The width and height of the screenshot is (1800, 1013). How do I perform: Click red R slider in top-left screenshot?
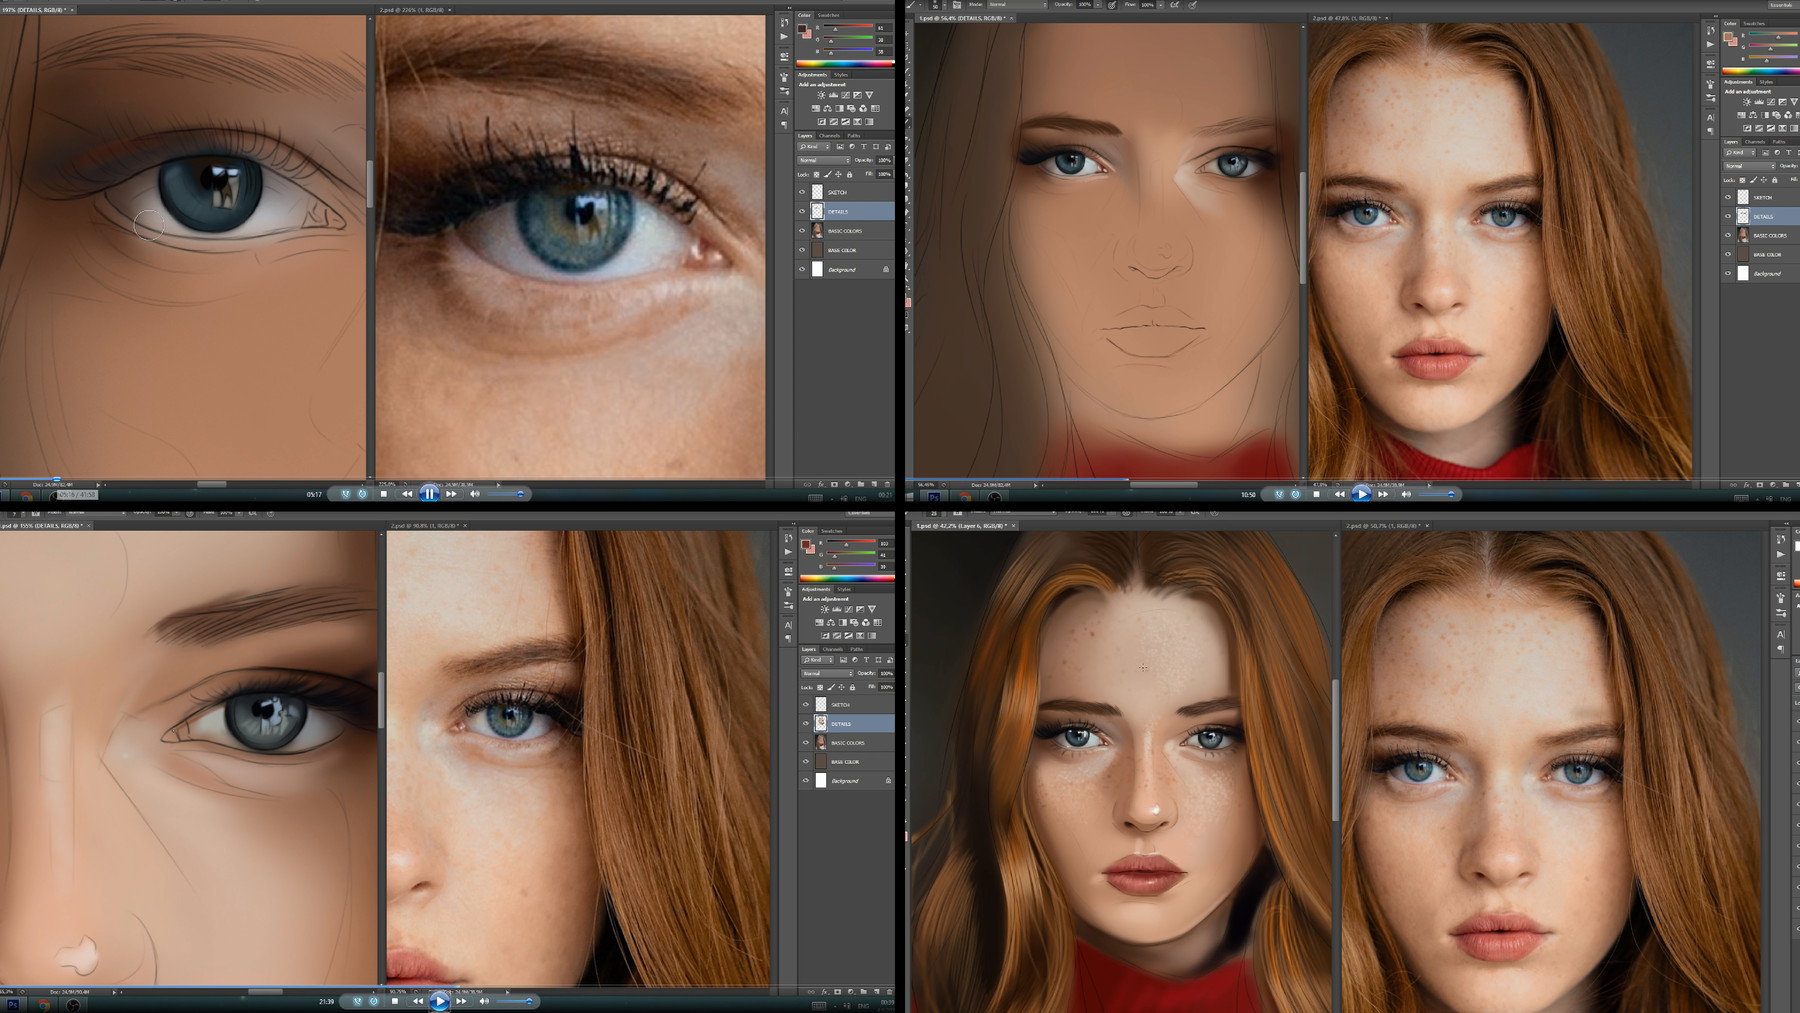coord(848,26)
